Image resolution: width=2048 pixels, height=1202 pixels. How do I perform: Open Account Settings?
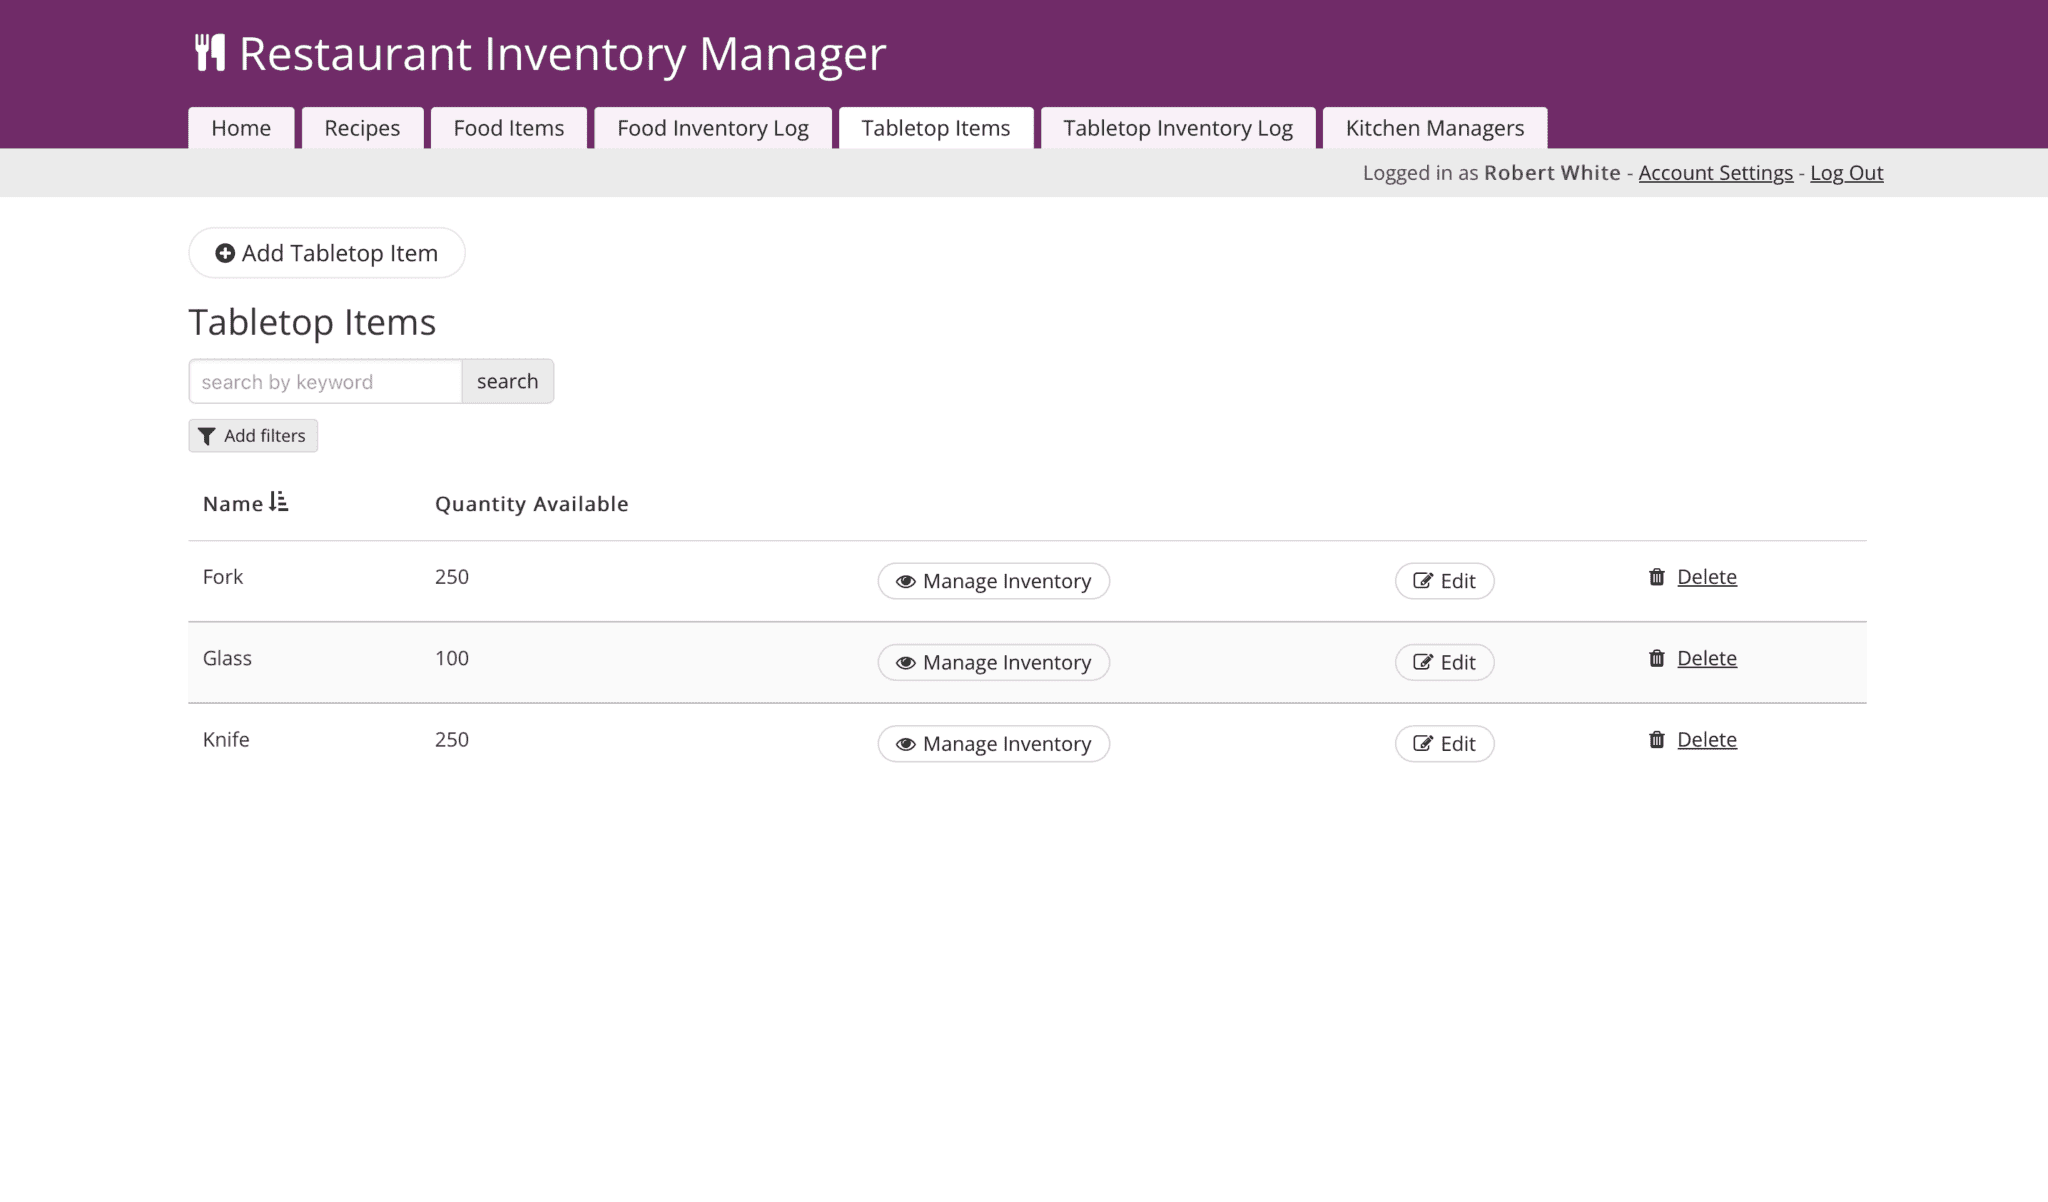coord(1714,172)
